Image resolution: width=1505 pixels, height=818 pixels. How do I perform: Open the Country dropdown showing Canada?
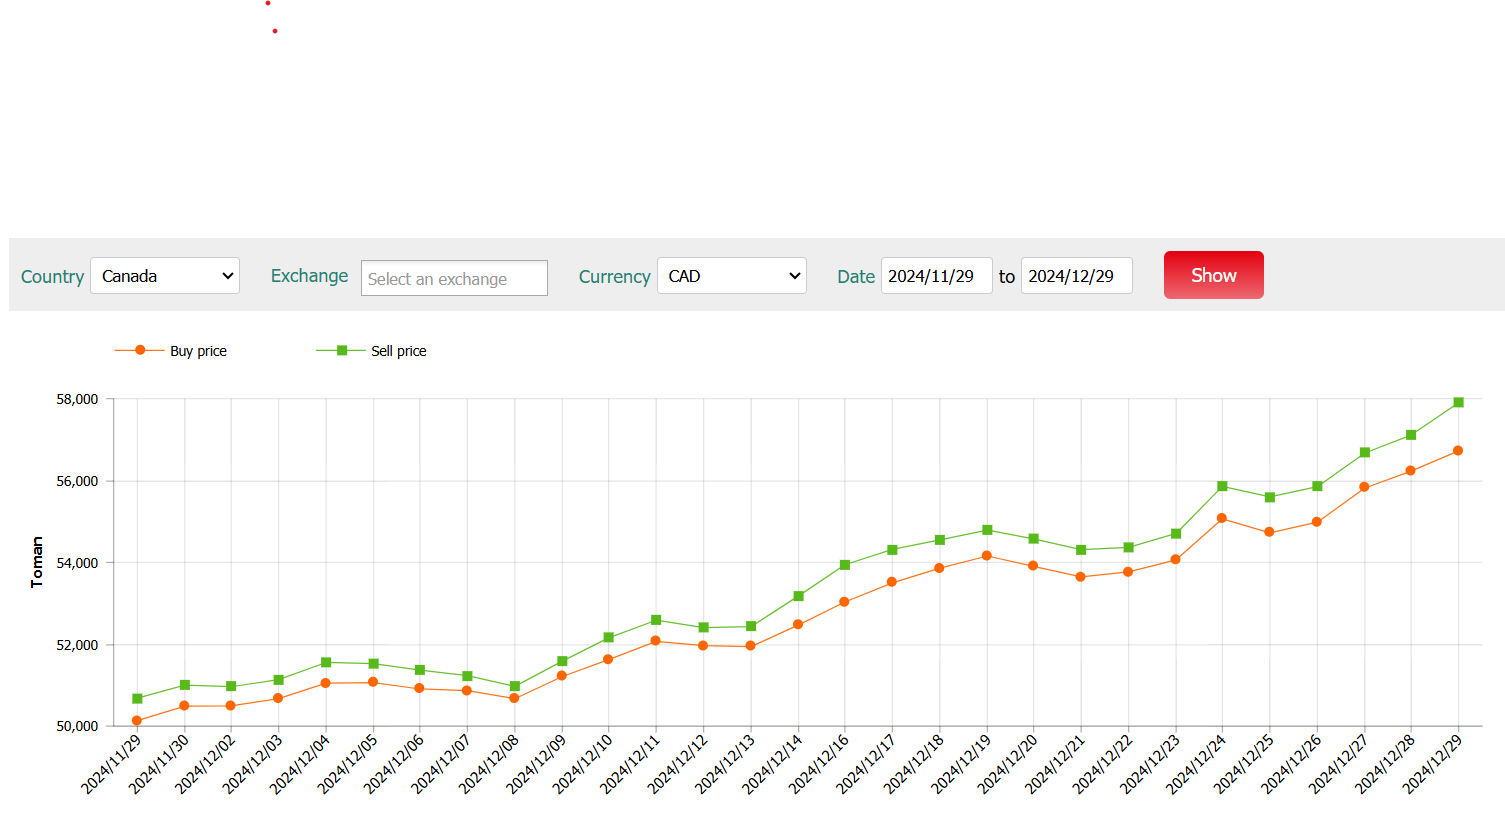(165, 276)
